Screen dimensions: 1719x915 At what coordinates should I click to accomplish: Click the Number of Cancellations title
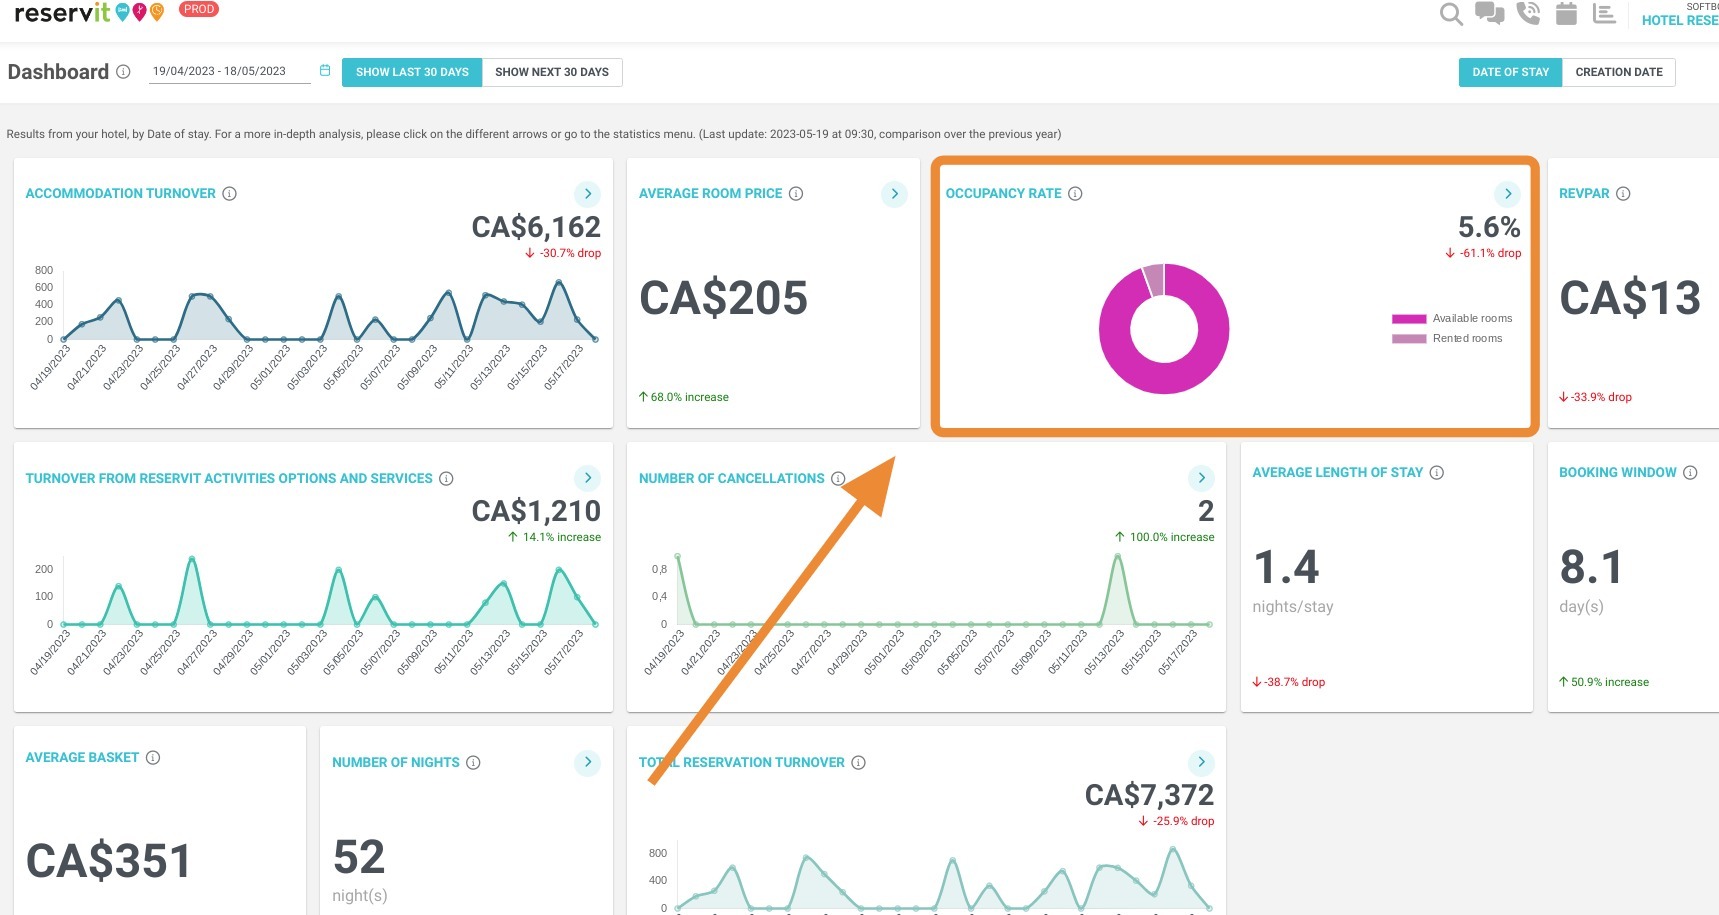(x=731, y=478)
